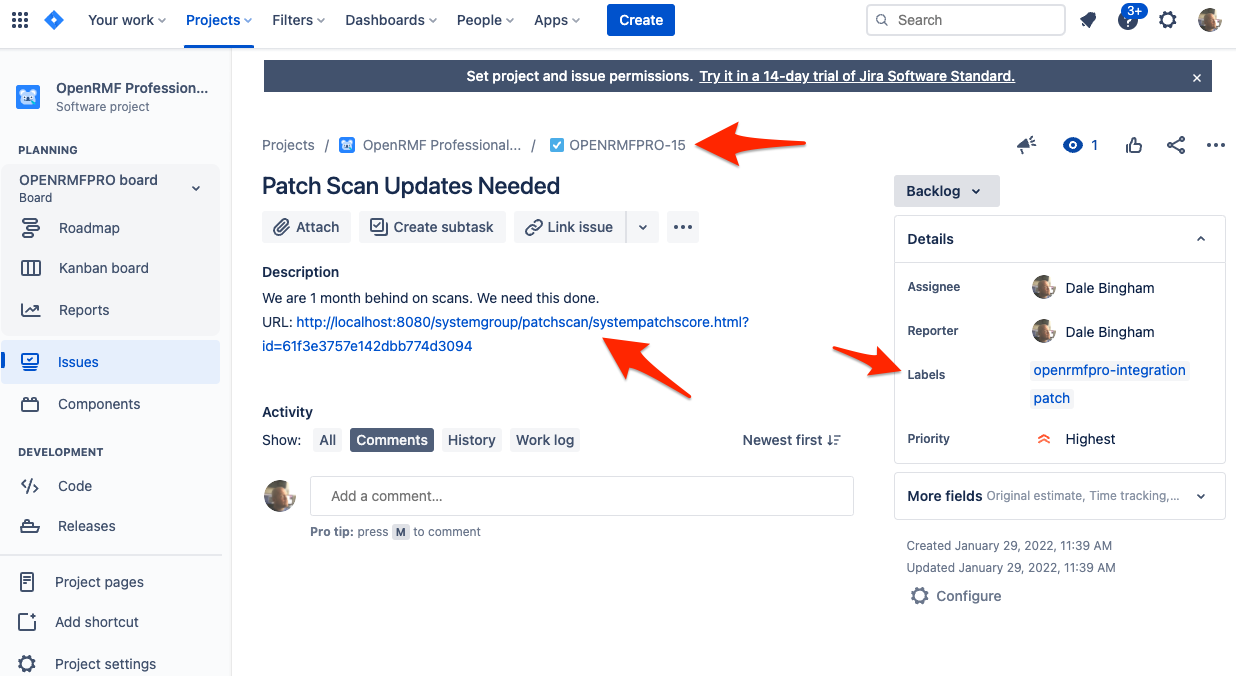Click Projects breadcrumb link
This screenshot has width=1236, height=676.
pos(288,145)
